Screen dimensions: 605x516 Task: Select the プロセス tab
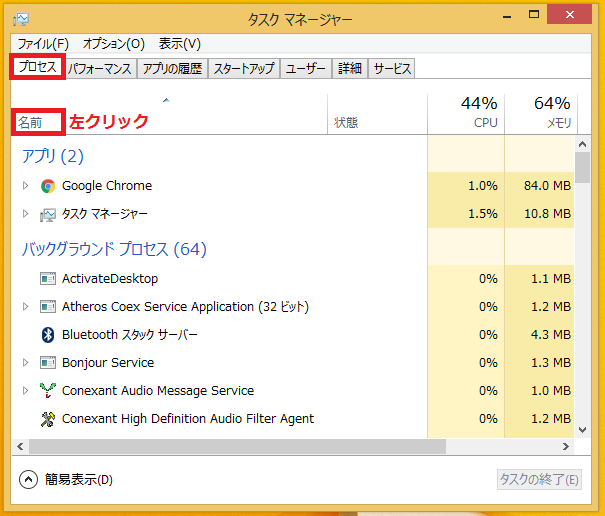[37, 66]
